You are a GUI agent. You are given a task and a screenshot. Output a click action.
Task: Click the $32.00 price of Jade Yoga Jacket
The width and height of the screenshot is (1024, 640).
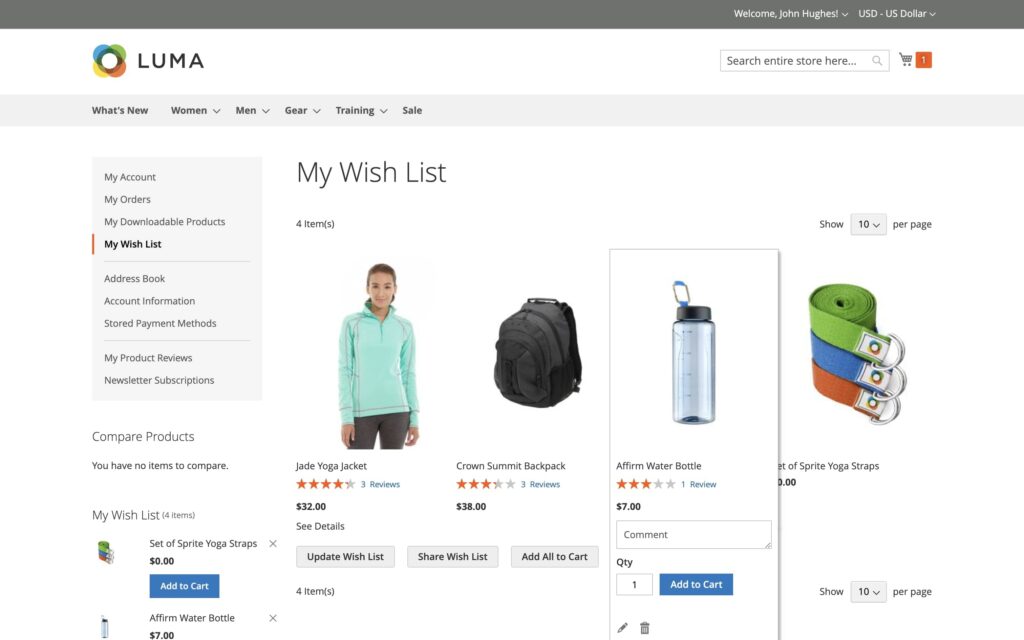click(311, 506)
